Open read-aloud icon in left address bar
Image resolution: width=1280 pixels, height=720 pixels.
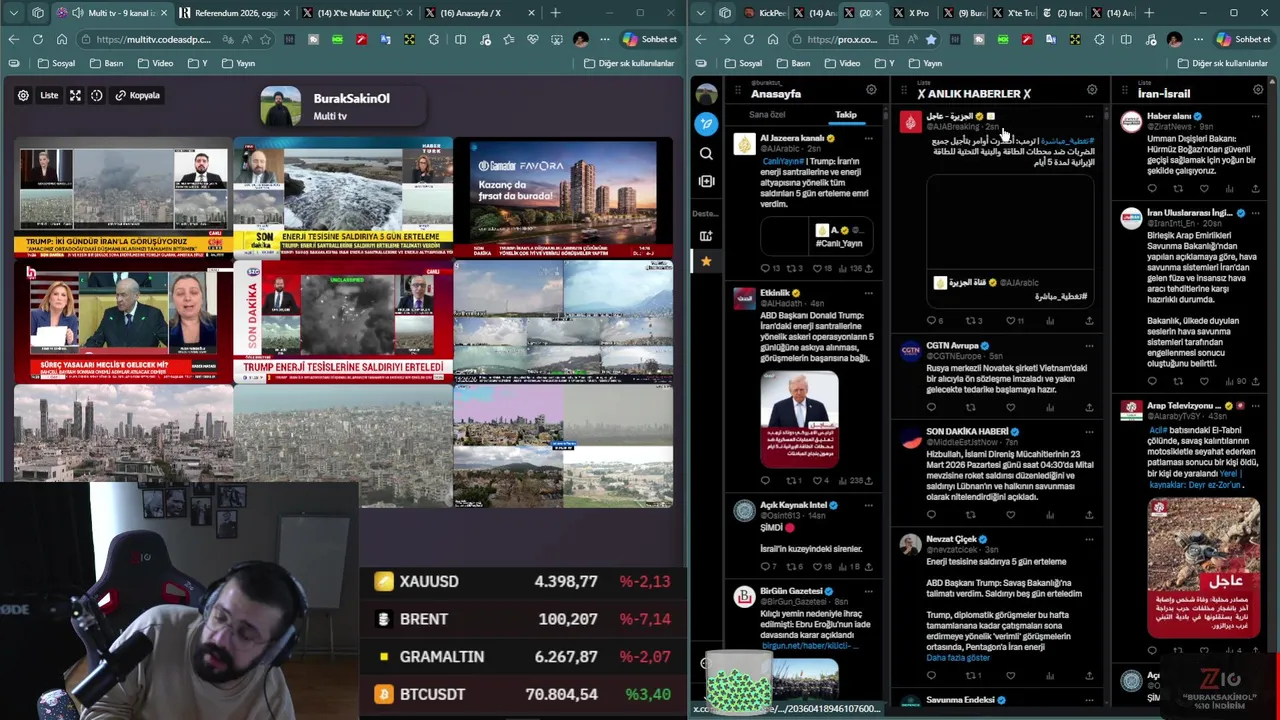[245, 39]
